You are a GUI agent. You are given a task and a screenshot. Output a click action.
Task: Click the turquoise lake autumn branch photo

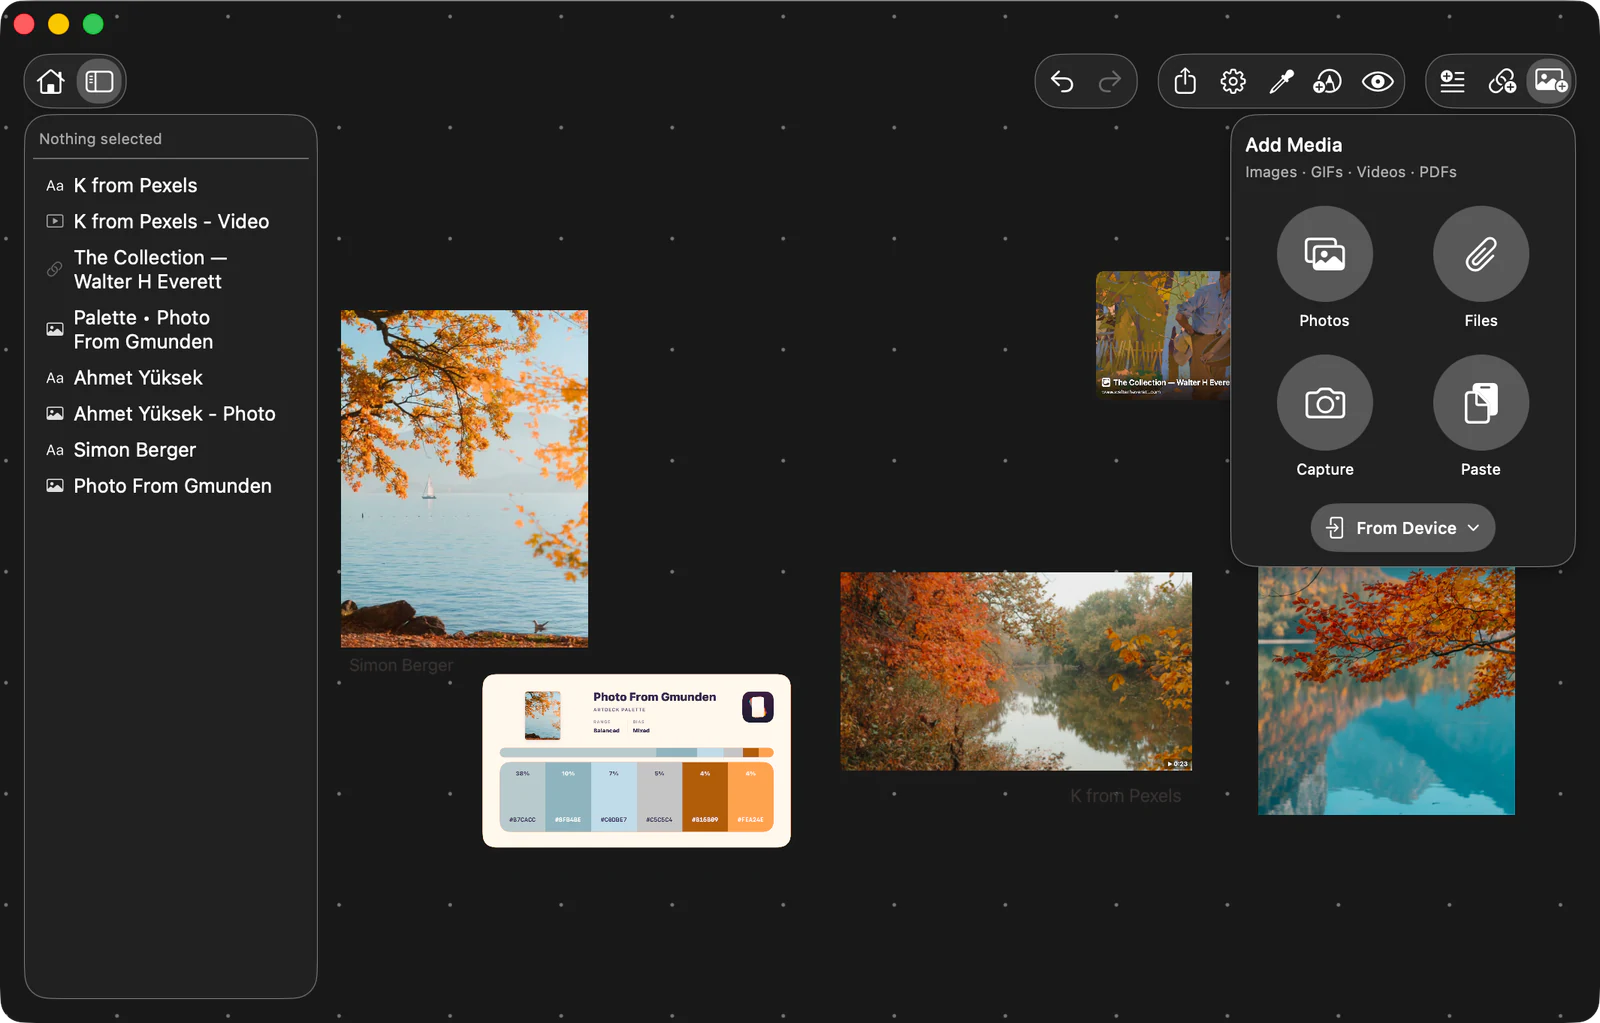click(1386, 690)
